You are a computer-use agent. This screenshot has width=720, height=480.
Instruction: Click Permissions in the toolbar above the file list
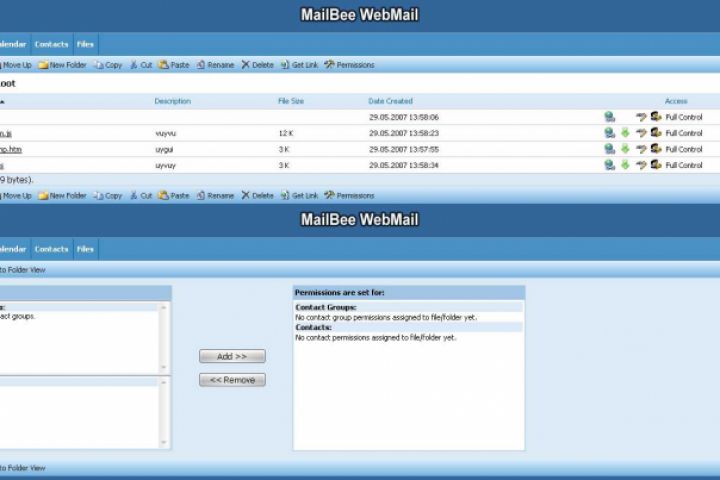[x=349, y=65]
